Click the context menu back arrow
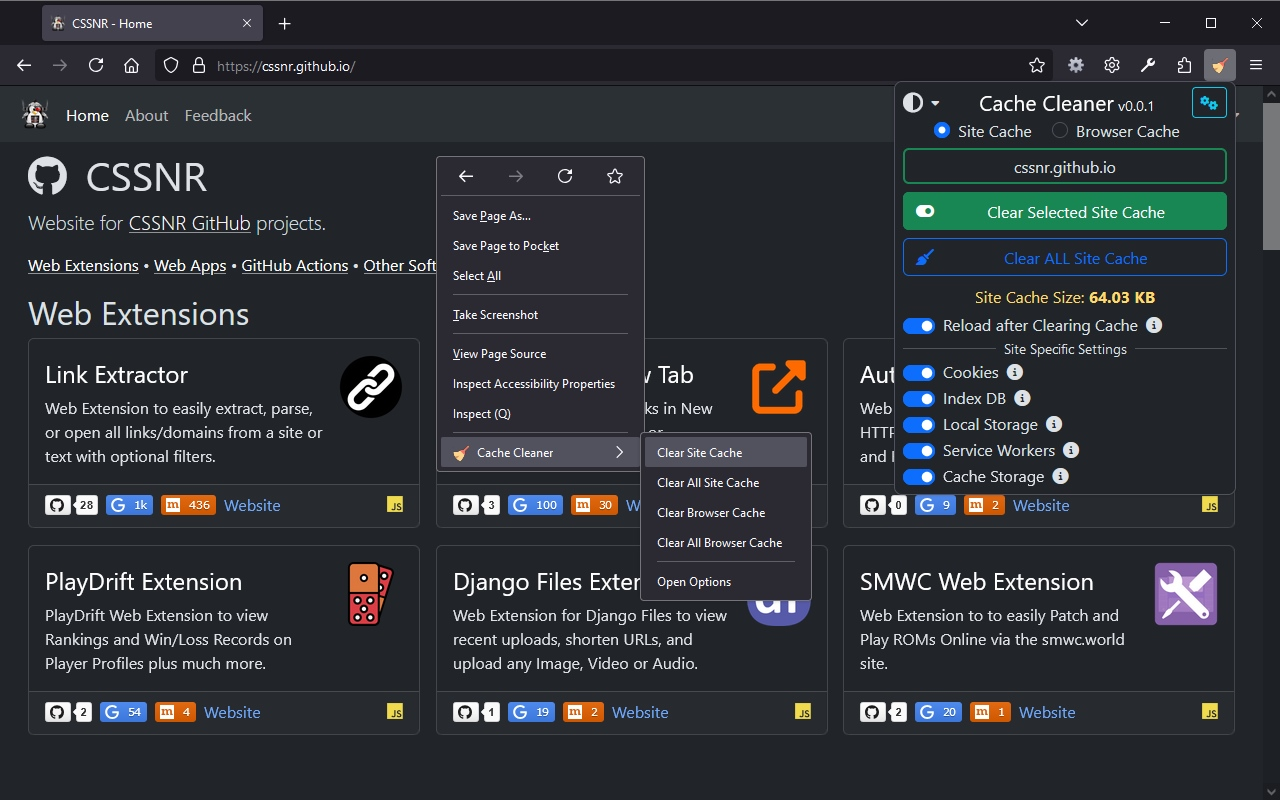The width and height of the screenshot is (1280, 800). [x=466, y=176]
